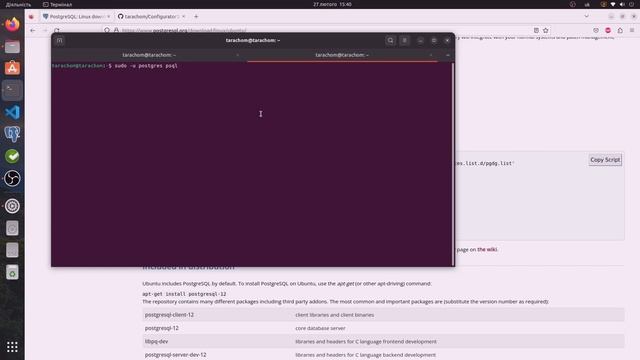640x360 pixels.
Task: Show applications grid in the dock
Action: tap(12, 347)
